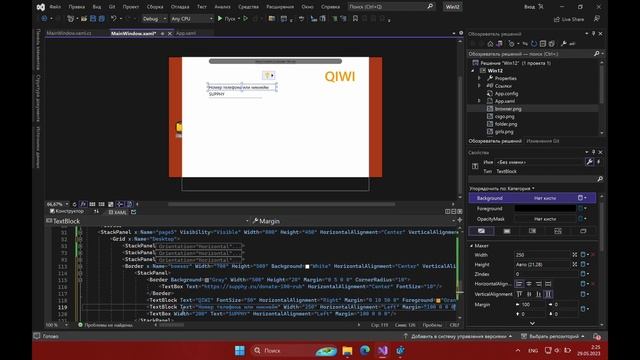
Task: Click wrench Properties view button beside Name field
Action: [x=589, y=162]
